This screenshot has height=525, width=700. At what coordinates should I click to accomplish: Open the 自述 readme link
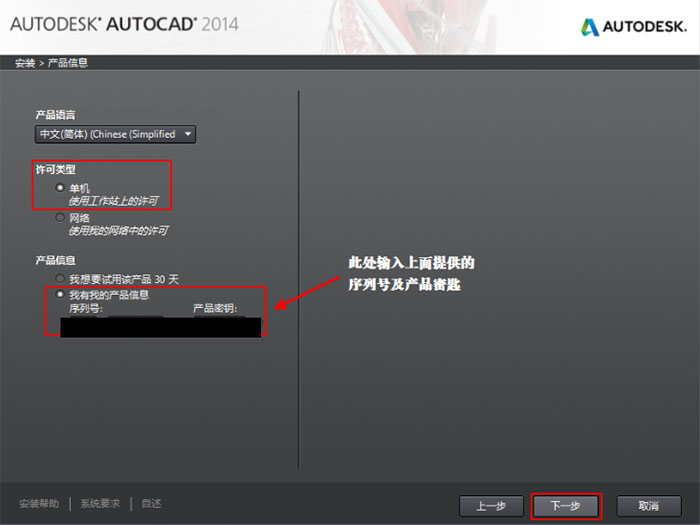click(x=151, y=504)
